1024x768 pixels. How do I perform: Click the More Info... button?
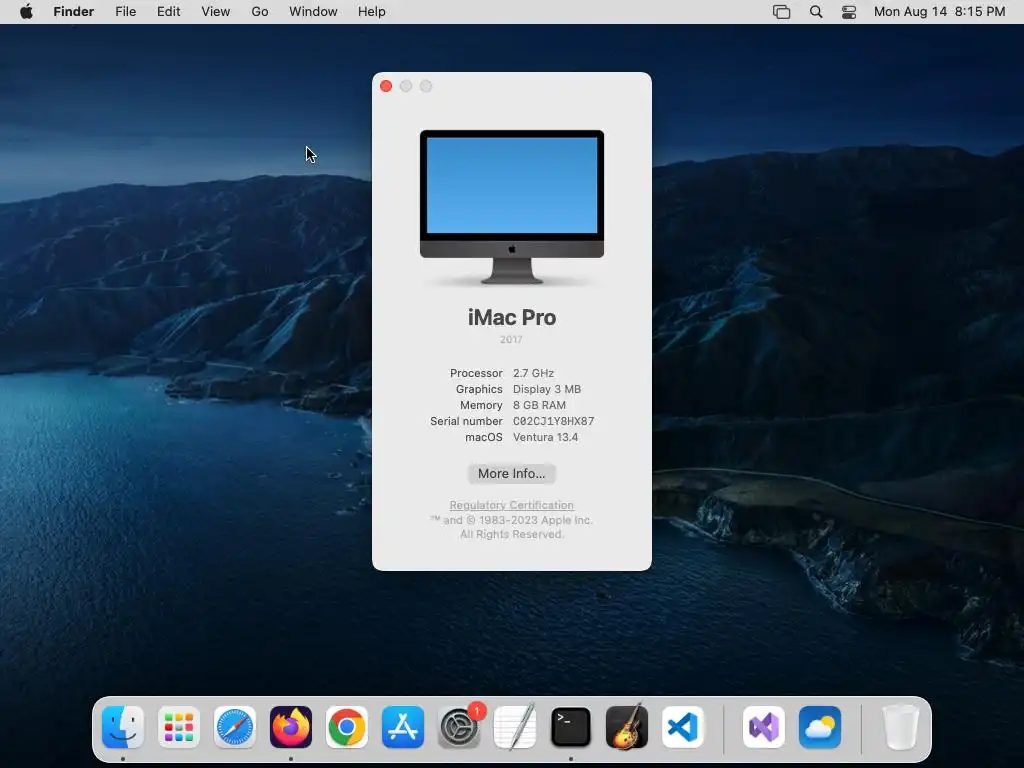pyautogui.click(x=511, y=473)
